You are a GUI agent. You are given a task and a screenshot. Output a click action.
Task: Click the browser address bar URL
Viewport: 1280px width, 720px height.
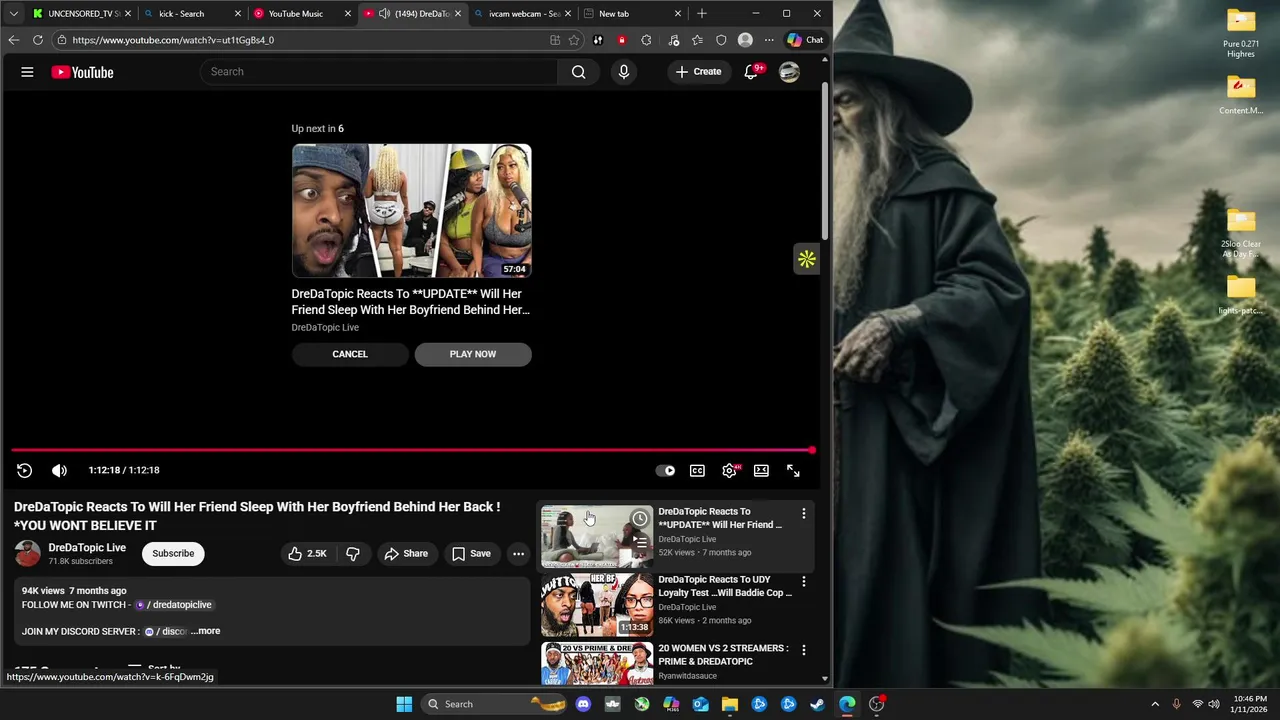[x=173, y=40]
